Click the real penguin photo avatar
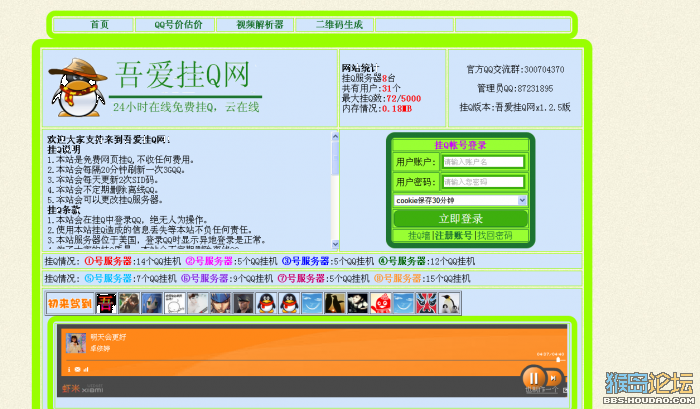Viewport: 700px width, 409px height. 450,304
